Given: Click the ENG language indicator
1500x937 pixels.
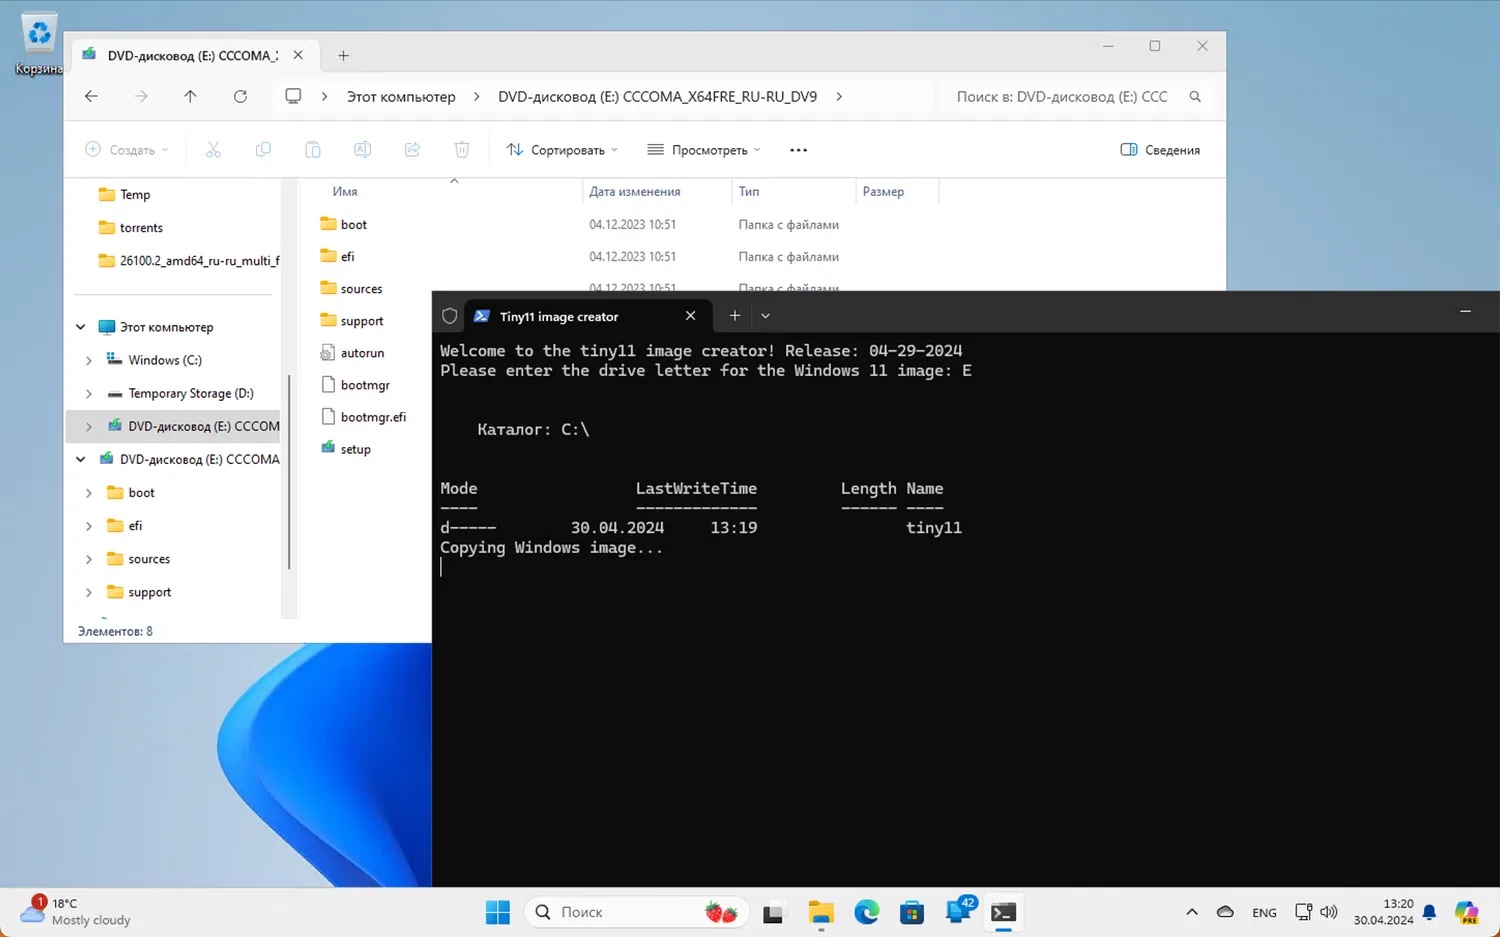Looking at the screenshot, I should (1264, 913).
